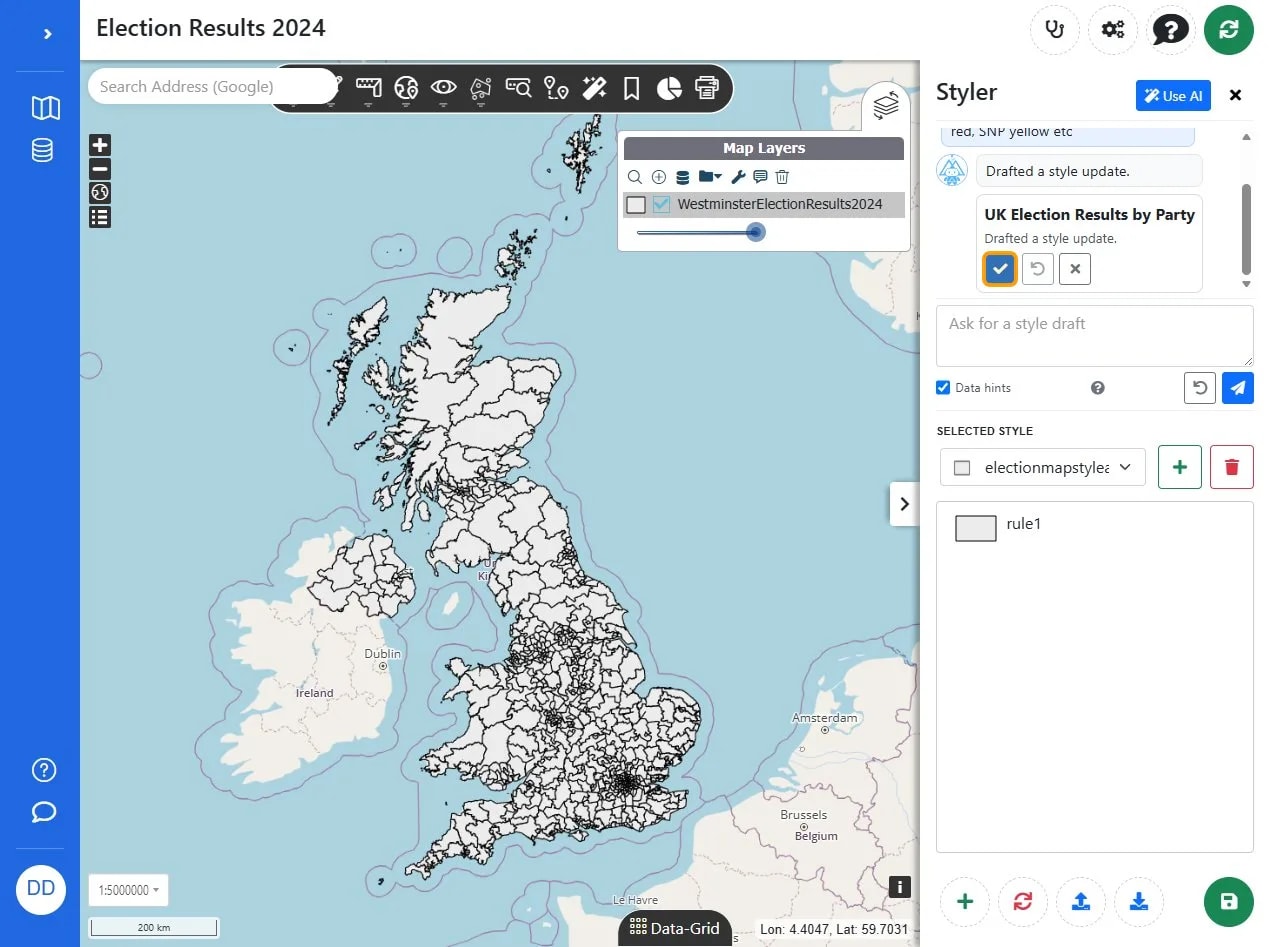Select the map with pins tool
Image resolution: width=1270 pixels, height=947 pixels.
tap(481, 88)
